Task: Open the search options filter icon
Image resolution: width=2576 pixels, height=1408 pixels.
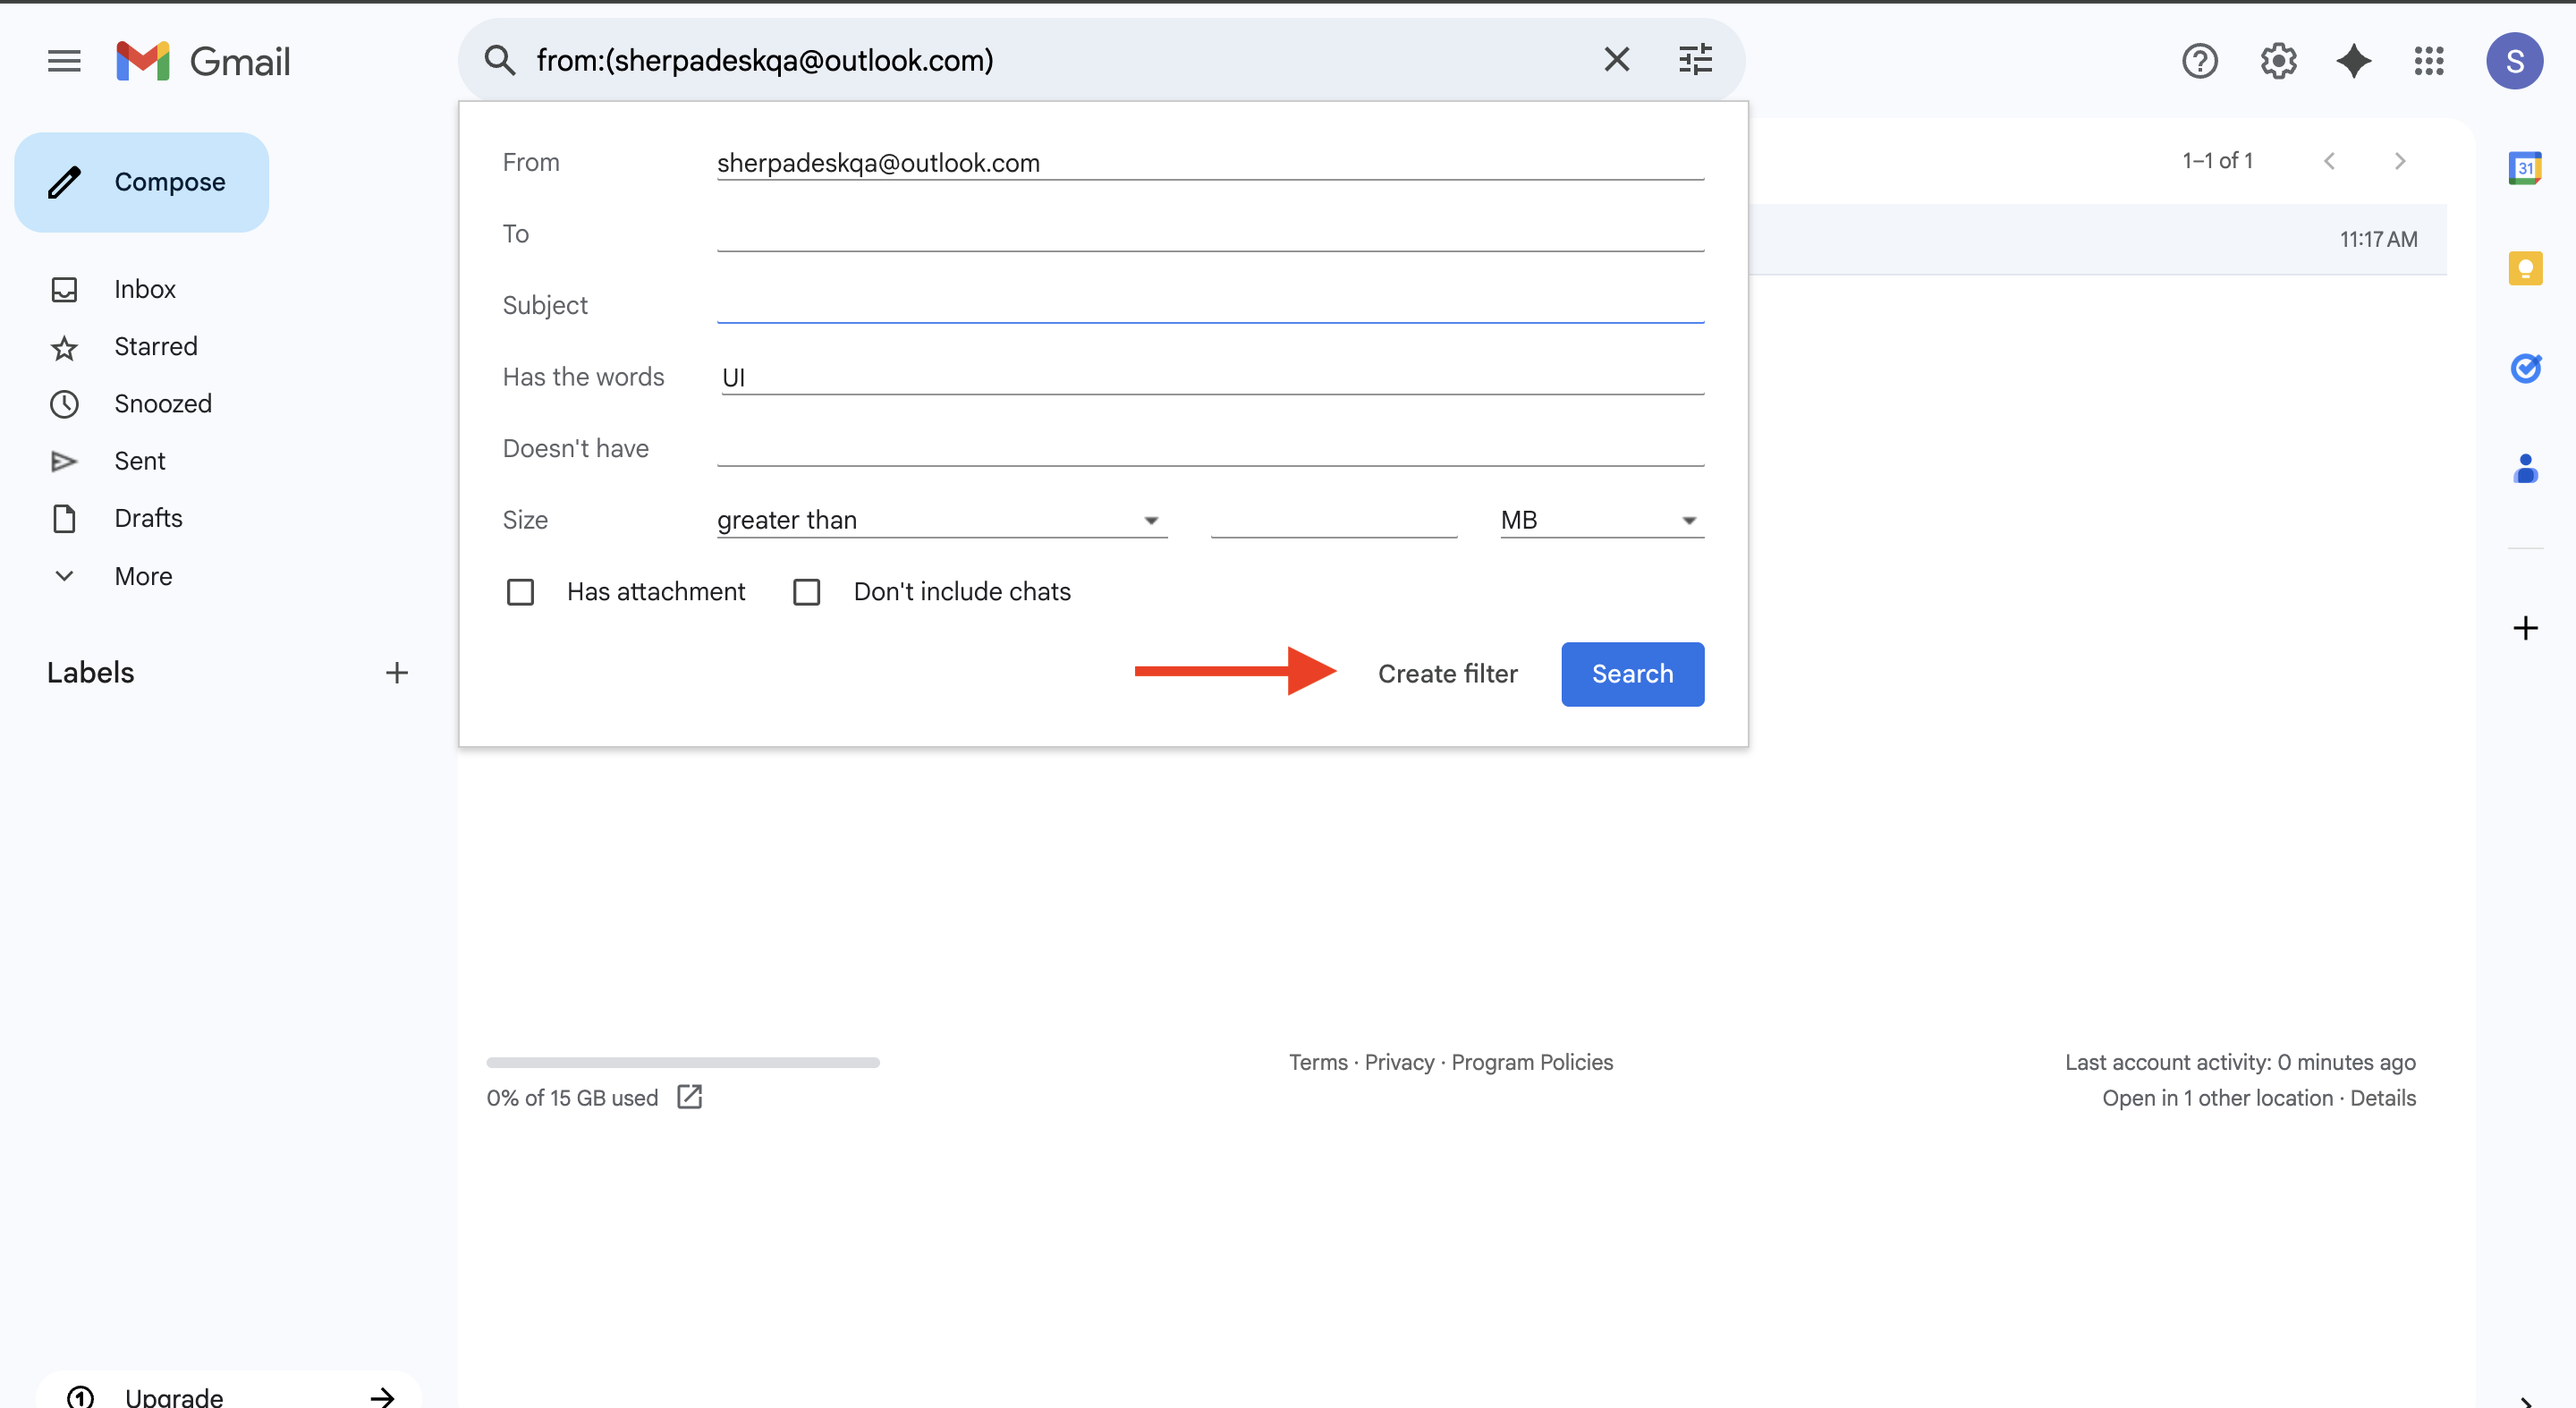Action: (1695, 60)
